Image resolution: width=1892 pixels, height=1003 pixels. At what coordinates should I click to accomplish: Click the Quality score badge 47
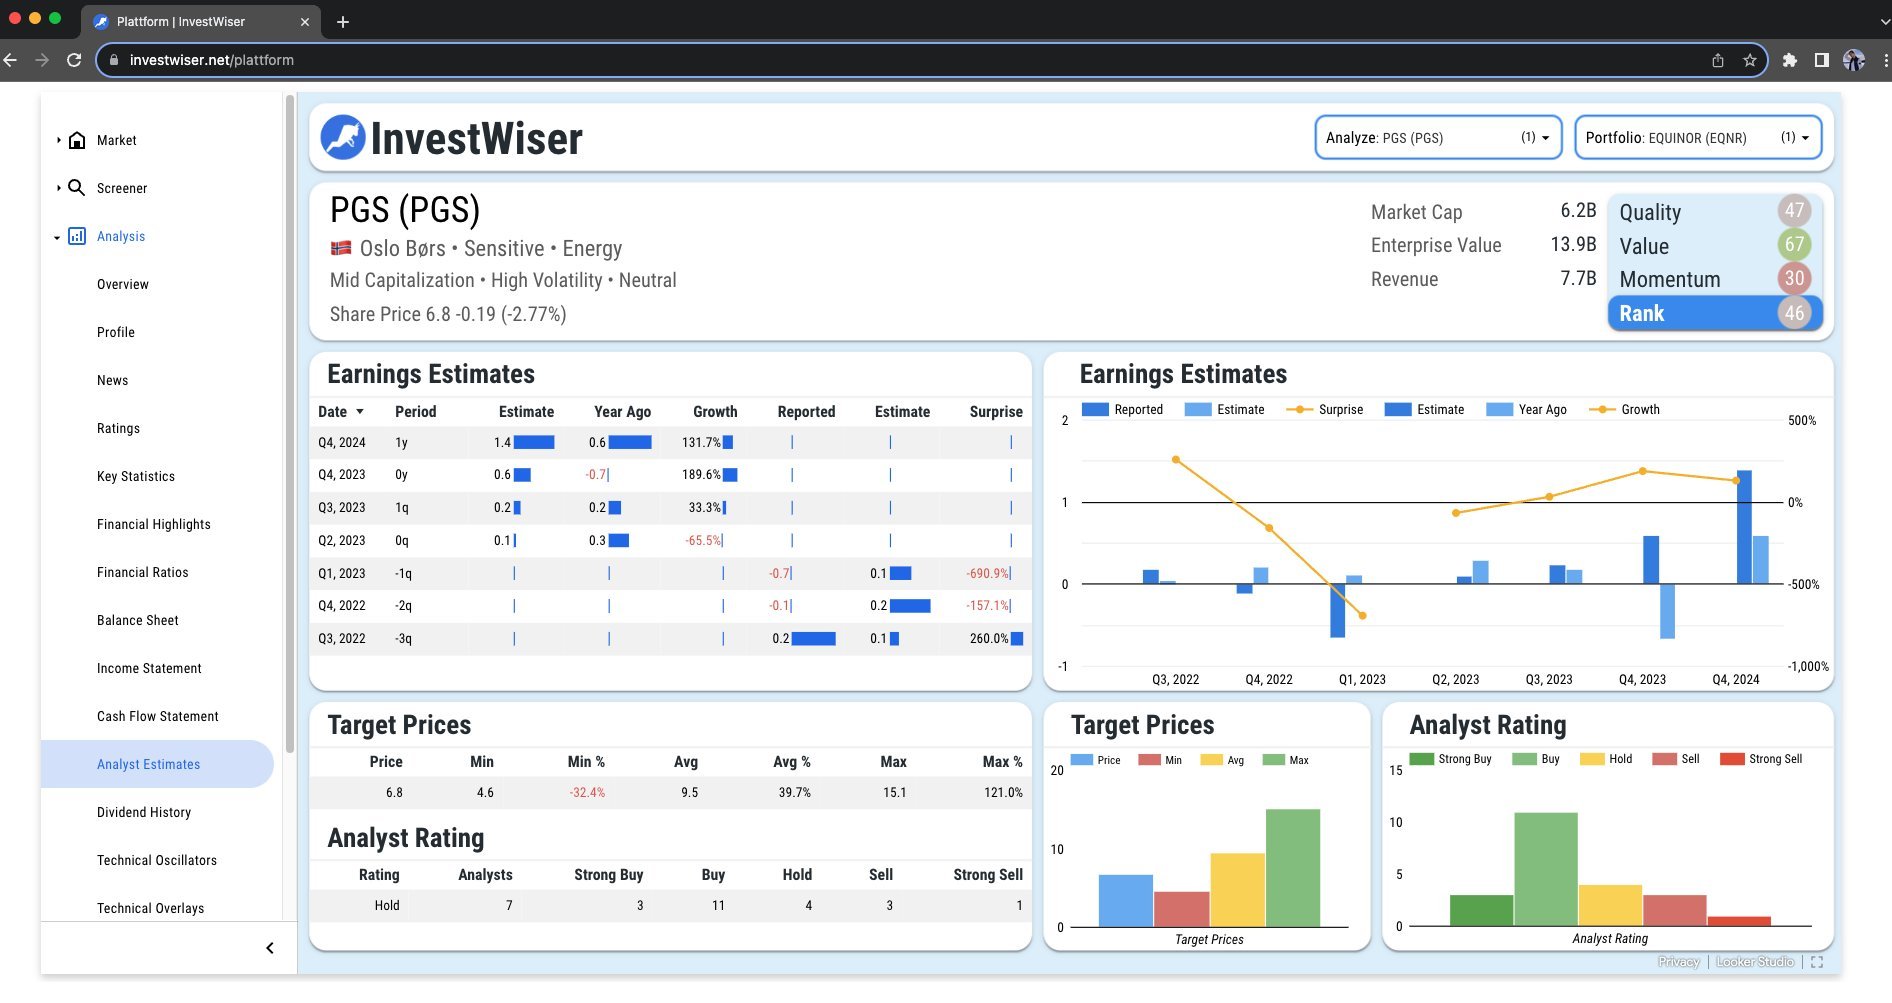pos(1794,211)
